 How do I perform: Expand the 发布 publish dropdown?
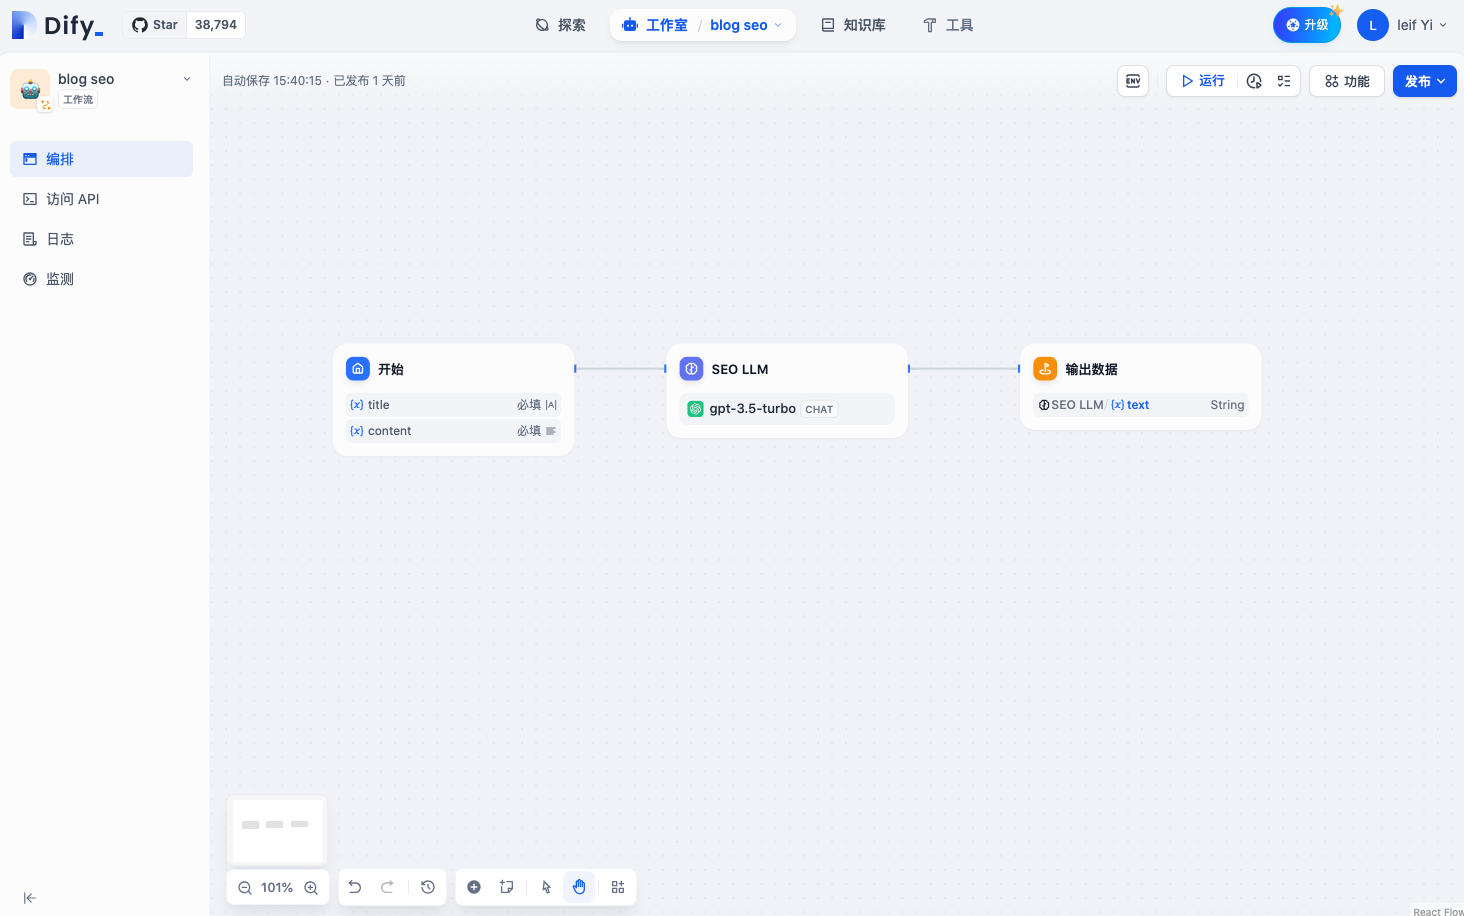pyautogui.click(x=1425, y=81)
